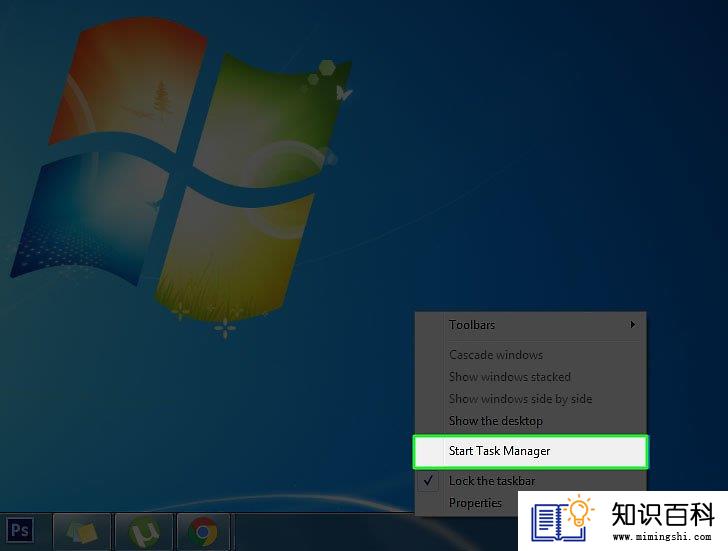Image resolution: width=728 pixels, height=551 pixels.
Task: Toggle Lock the taskbar option
Action: (530, 481)
